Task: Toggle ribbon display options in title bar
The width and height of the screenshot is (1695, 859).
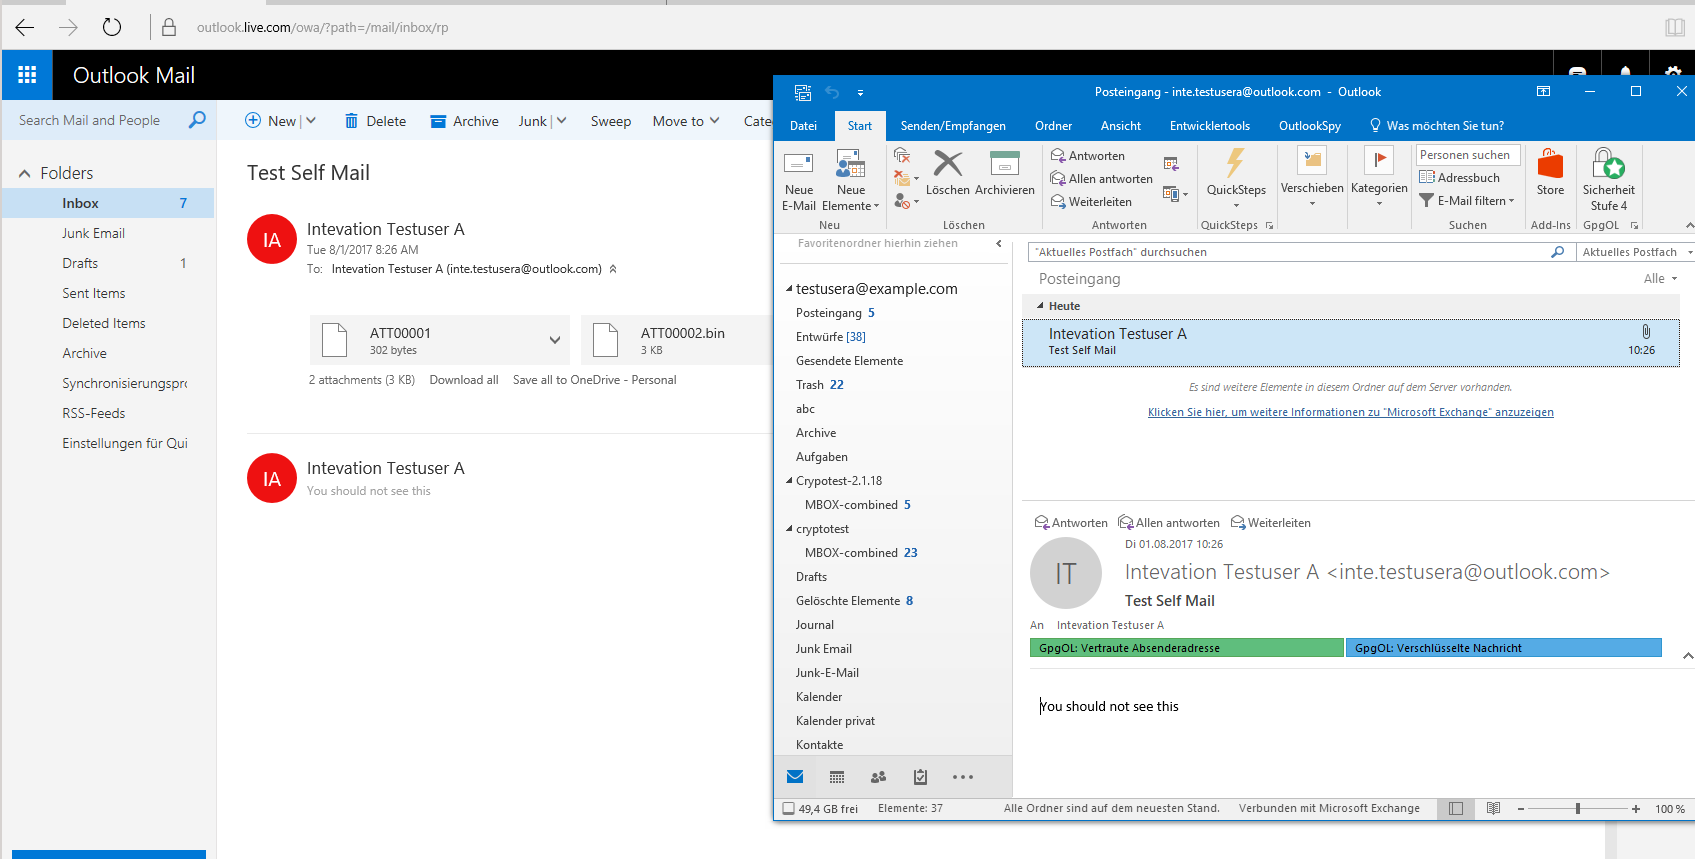Action: tap(1543, 91)
